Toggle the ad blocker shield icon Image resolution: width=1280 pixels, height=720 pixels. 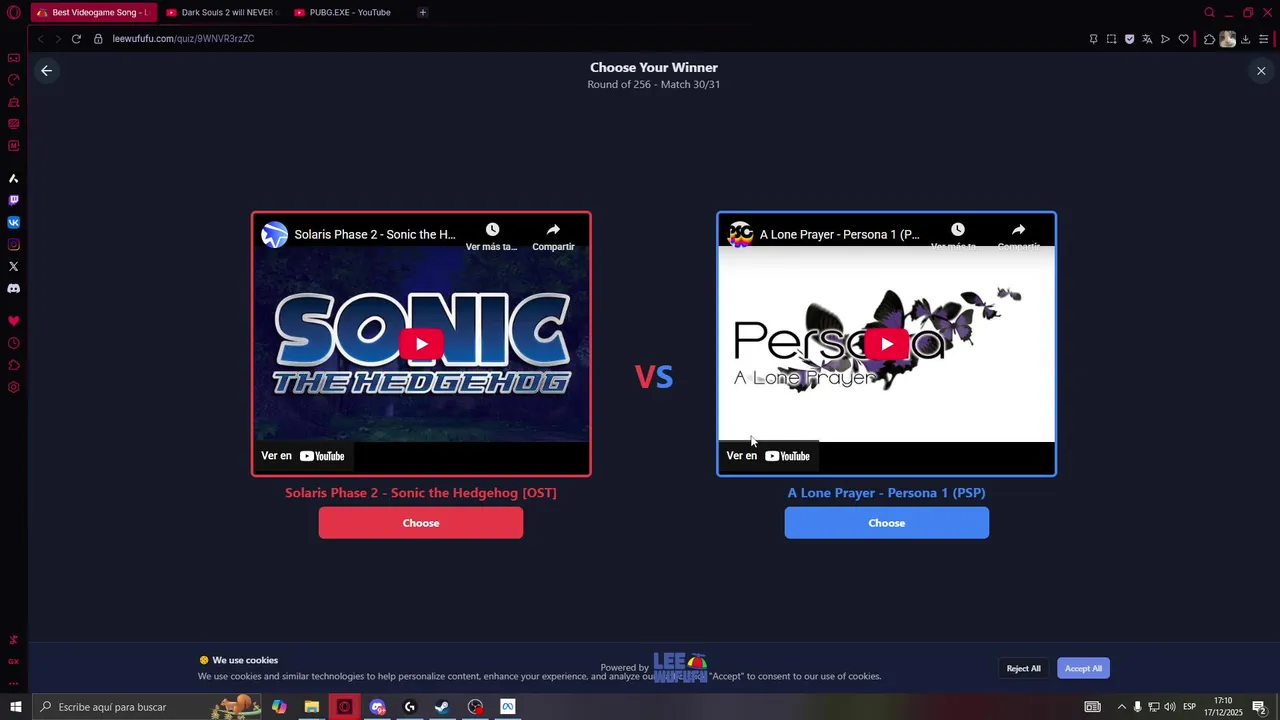coord(1129,39)
